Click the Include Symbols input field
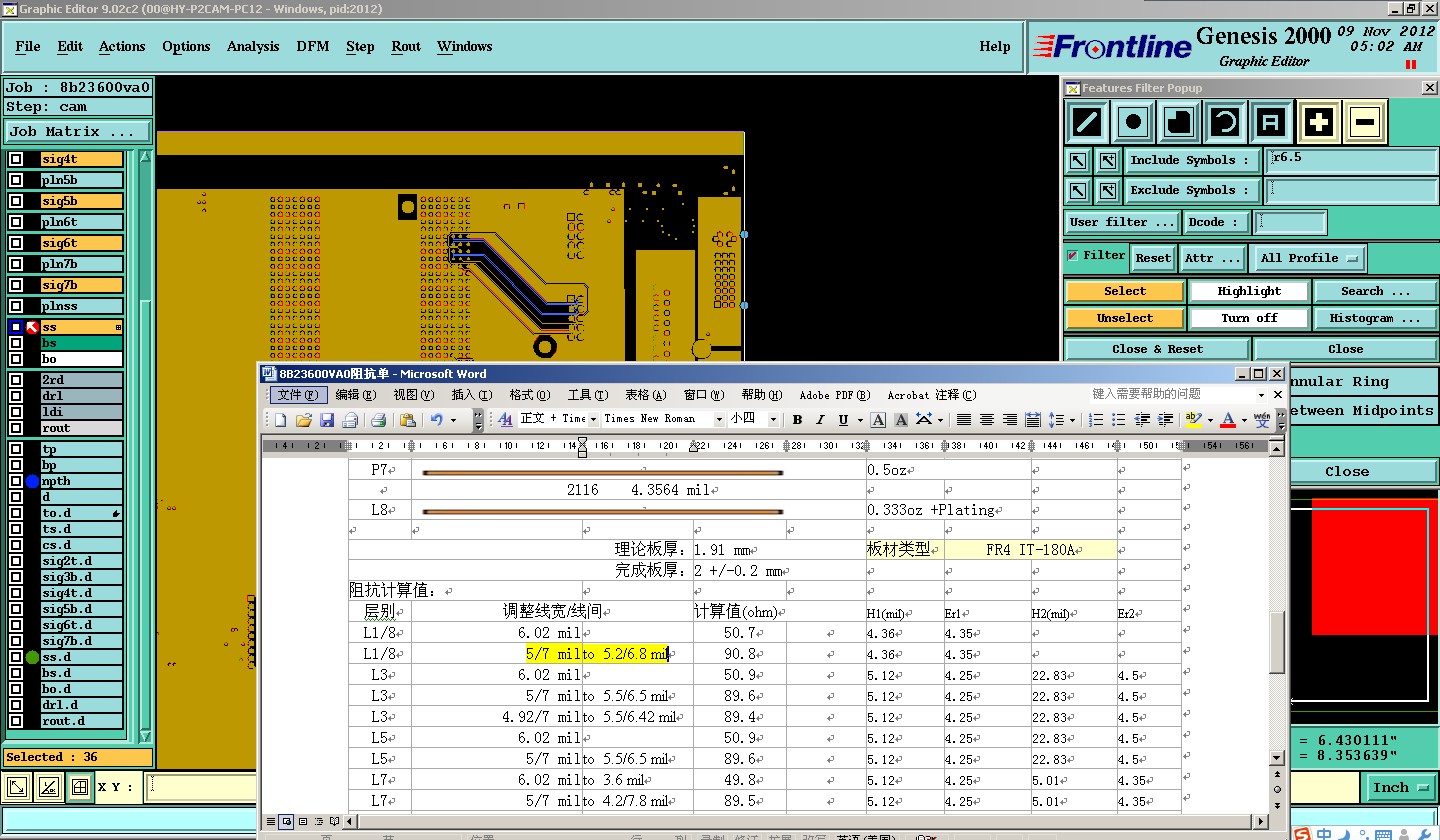The image size is (1440, 840). (1350, 160)
